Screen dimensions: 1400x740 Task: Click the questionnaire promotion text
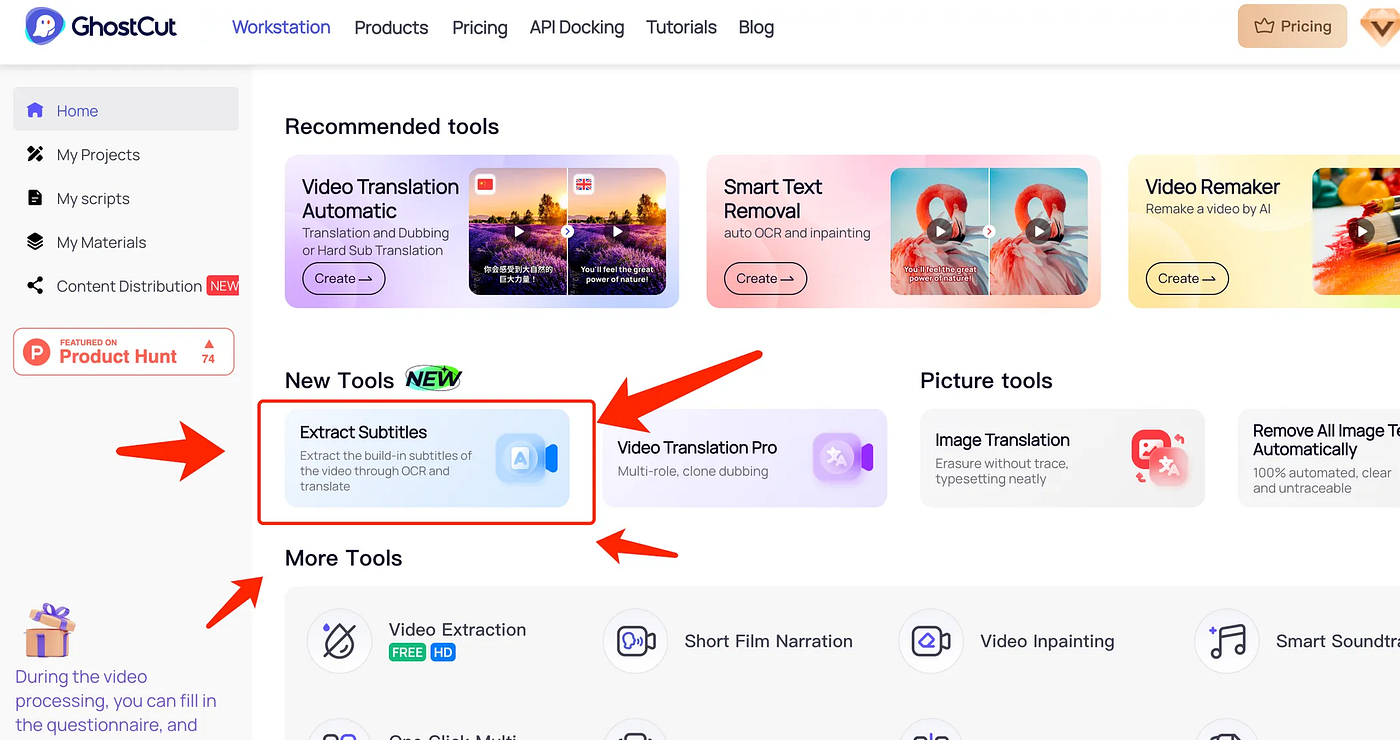click(x=115, y=702)
